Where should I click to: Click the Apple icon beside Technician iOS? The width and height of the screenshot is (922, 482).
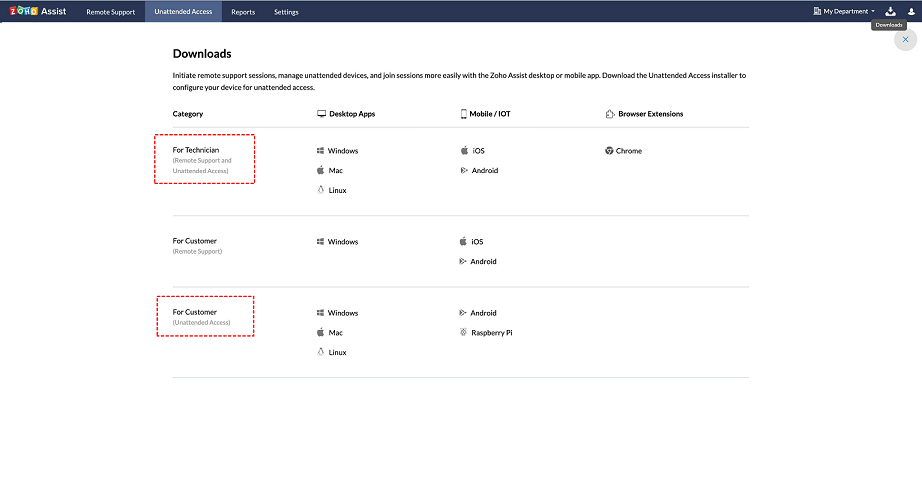(x=465, y=150)
